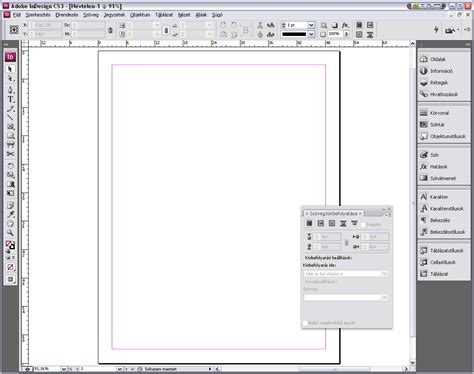This screenshot has width=474, height=374.
Task: Open the Objektumstílusok panel
Action: 444,136
